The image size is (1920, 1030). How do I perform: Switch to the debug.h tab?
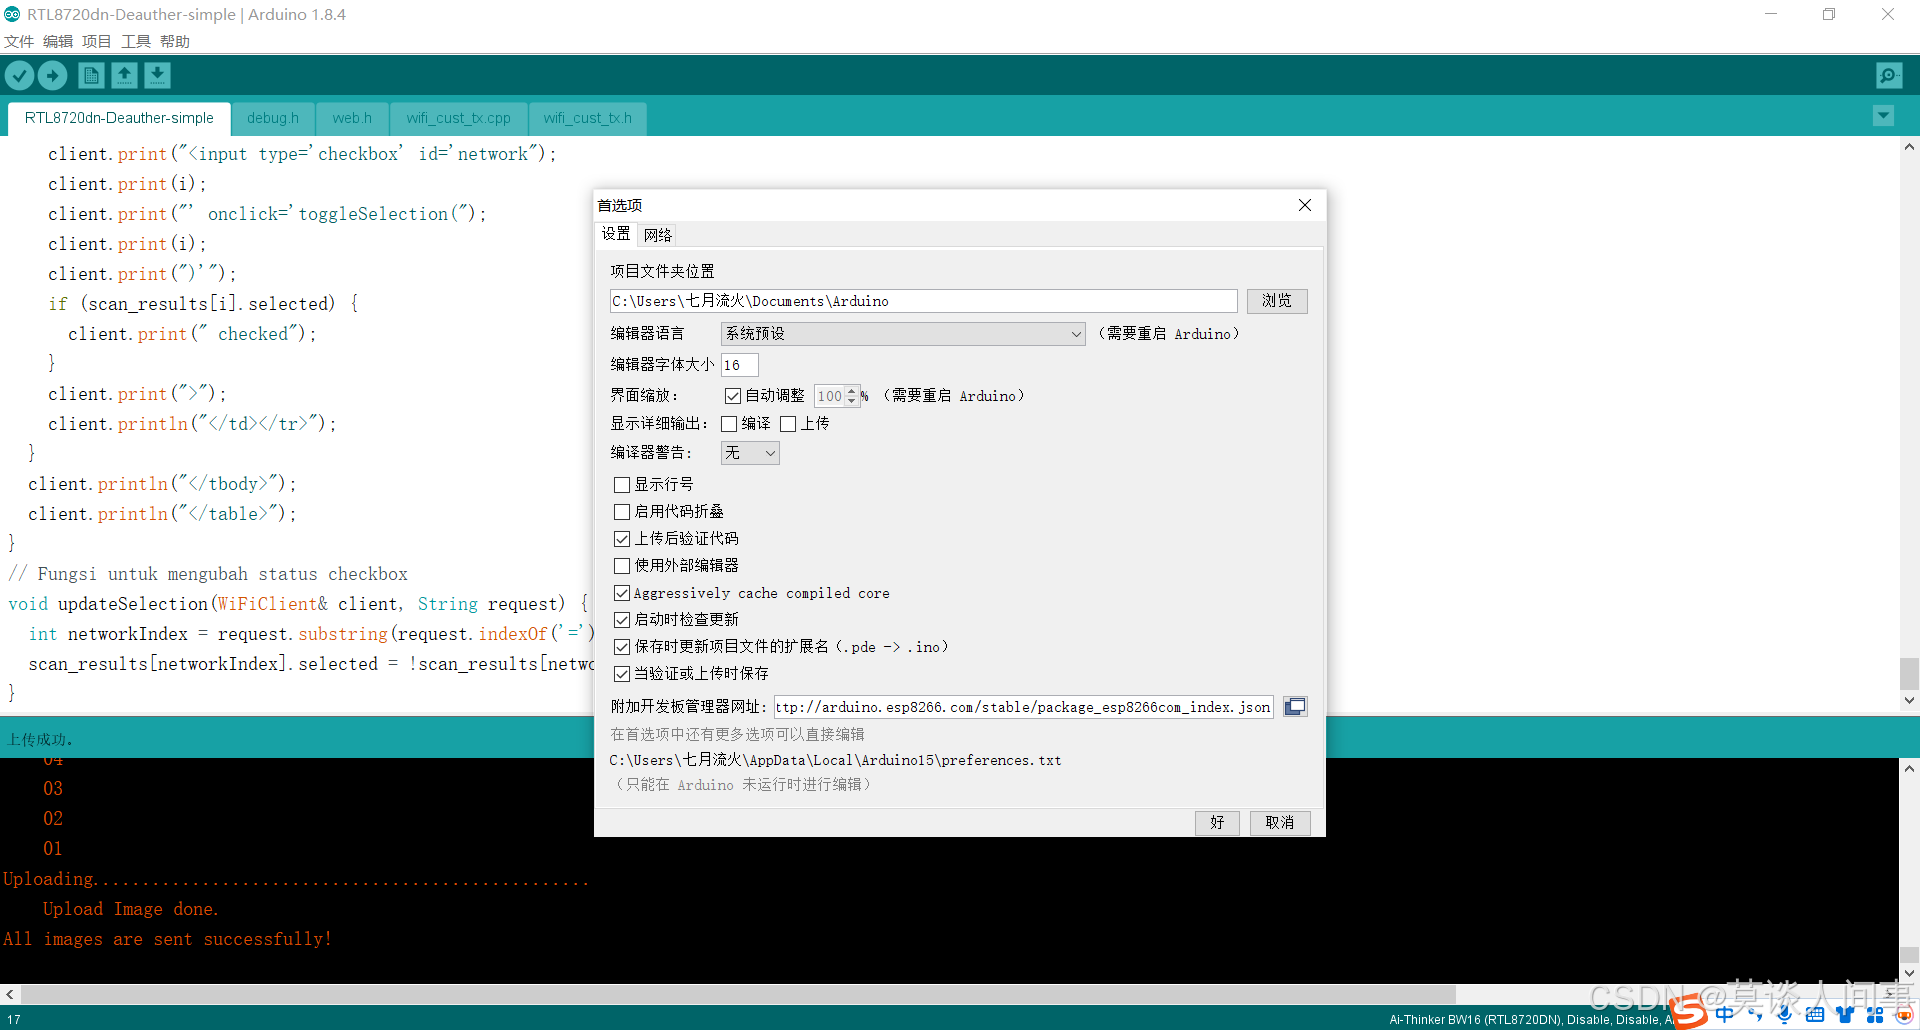pos(273,118)
